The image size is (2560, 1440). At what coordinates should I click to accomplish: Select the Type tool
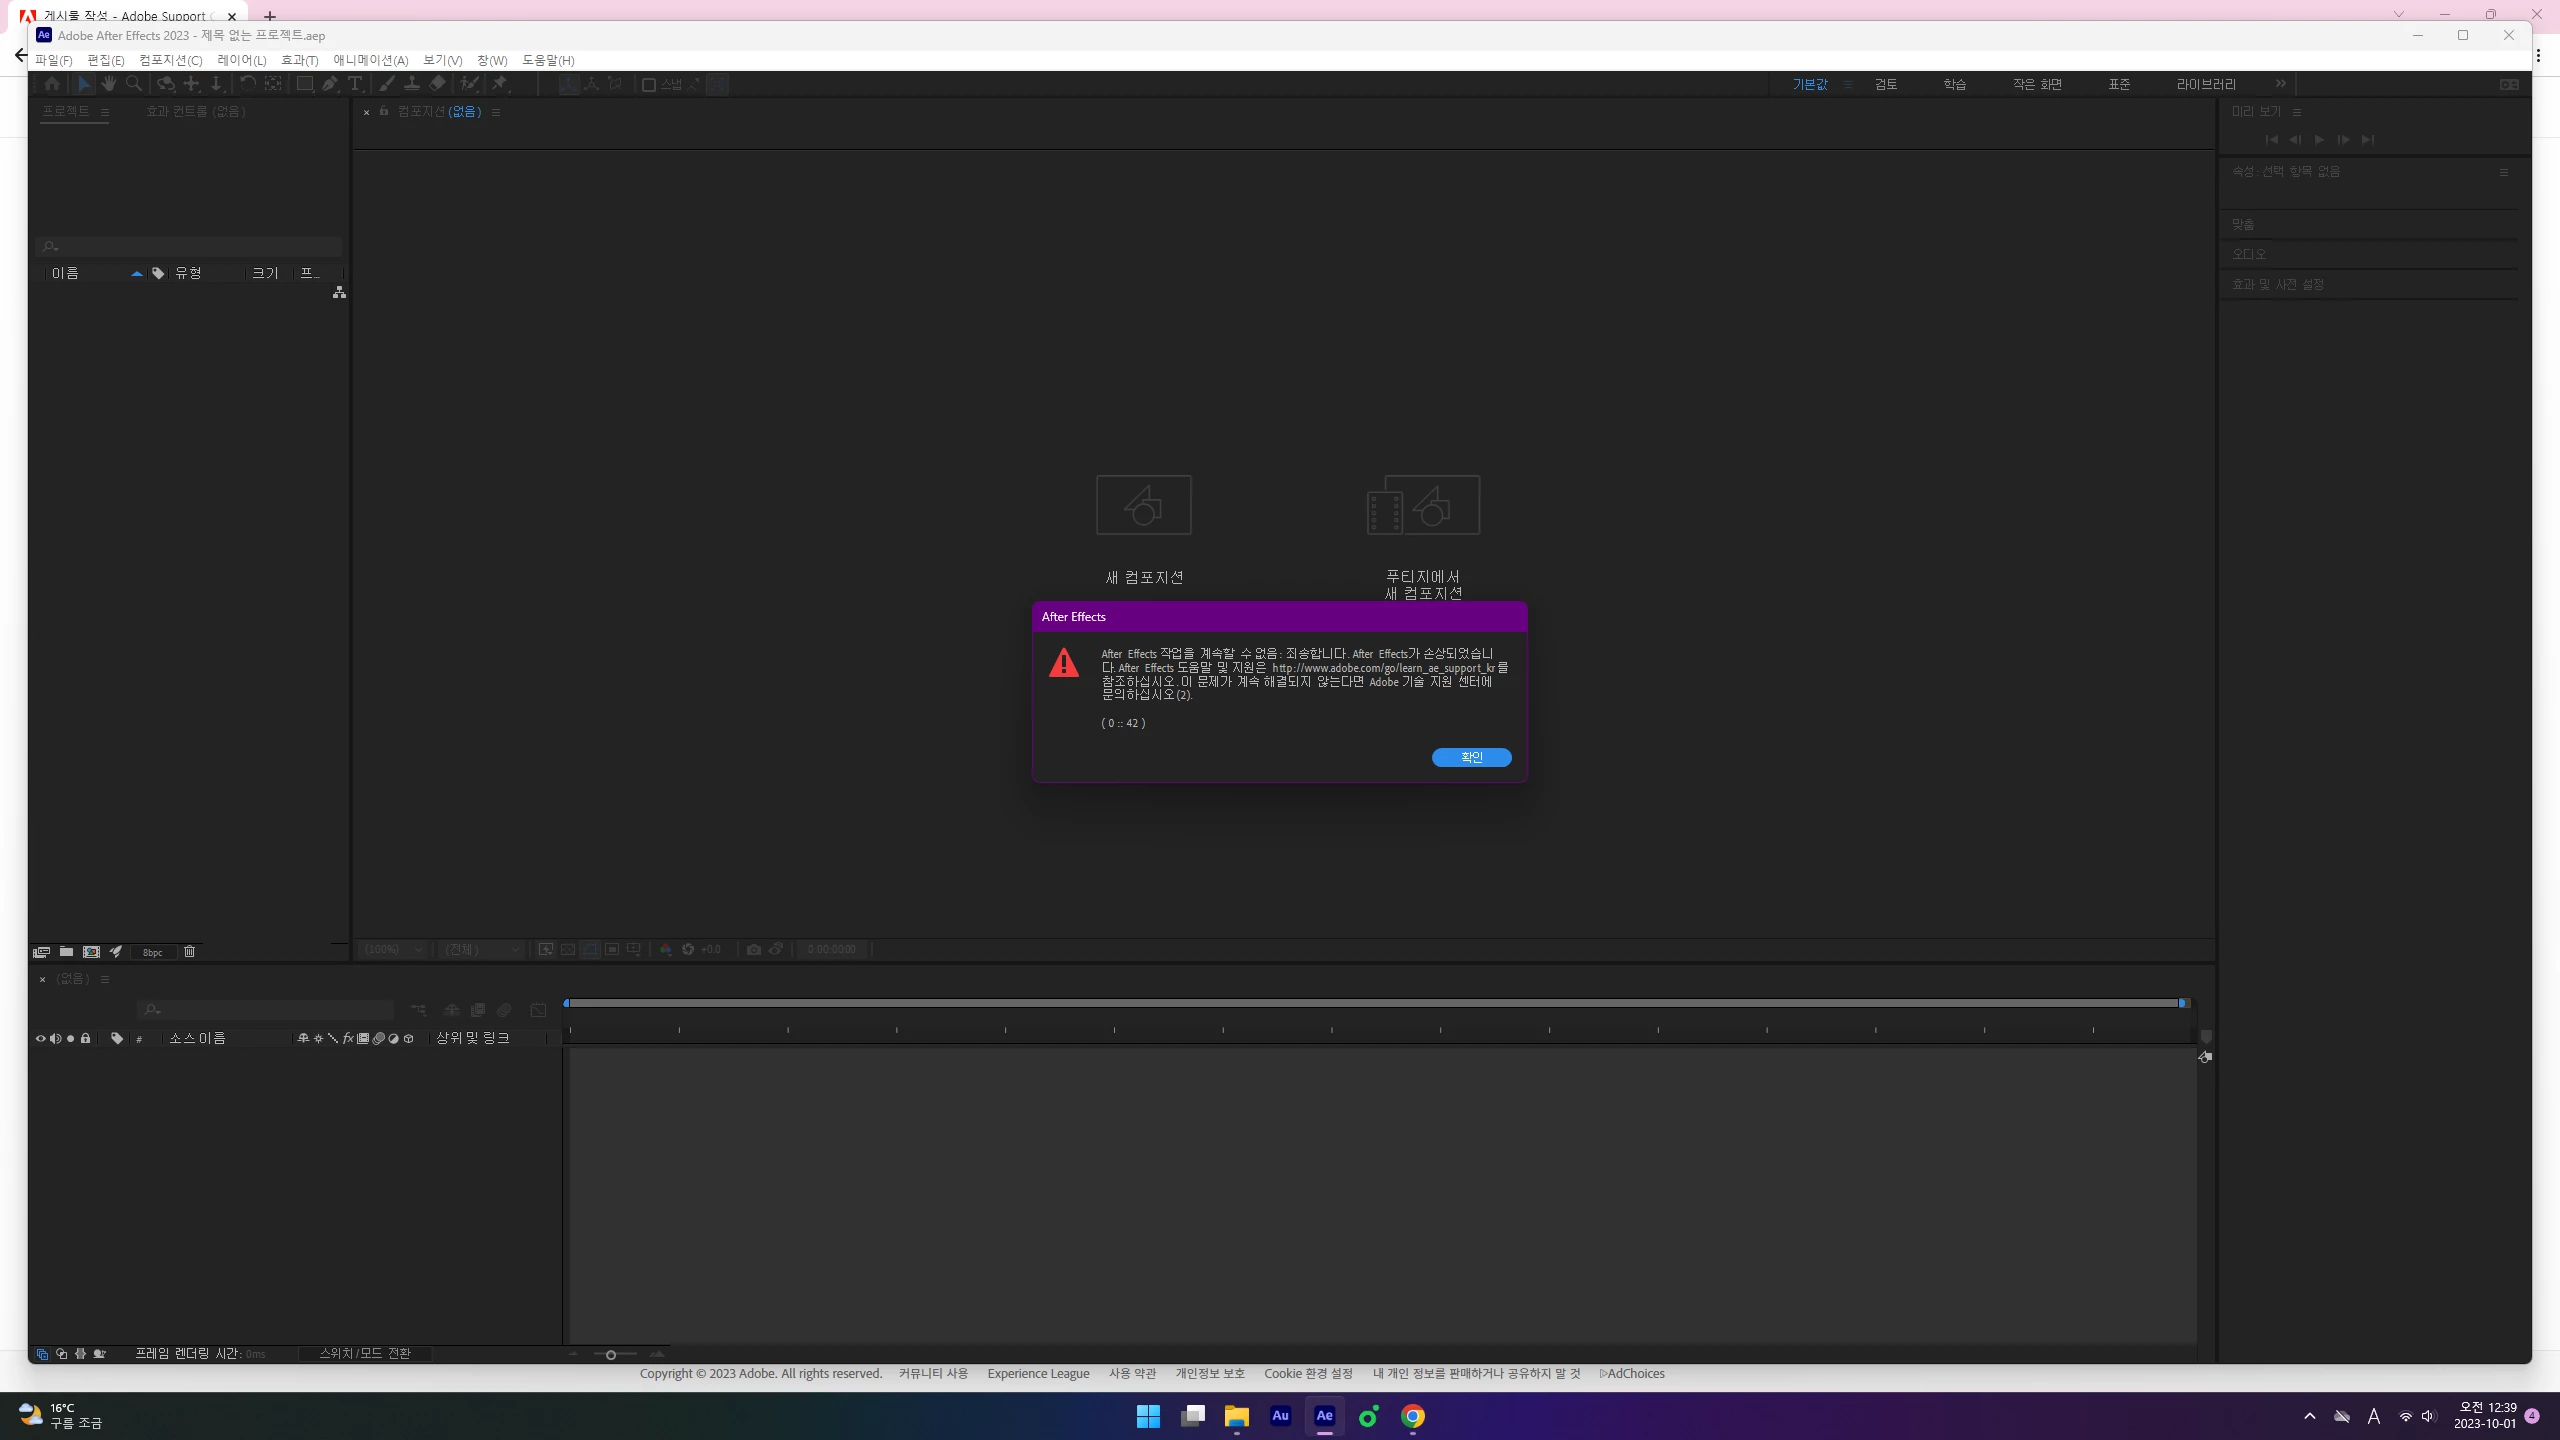tap(355, 84)
